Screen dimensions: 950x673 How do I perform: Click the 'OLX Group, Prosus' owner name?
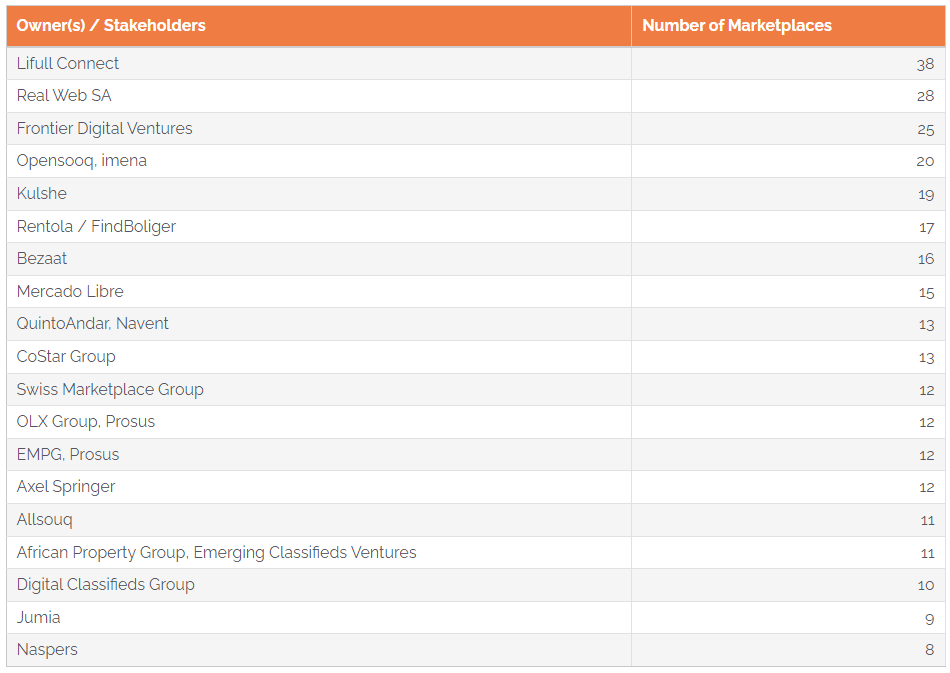click(x=86, y=422)
